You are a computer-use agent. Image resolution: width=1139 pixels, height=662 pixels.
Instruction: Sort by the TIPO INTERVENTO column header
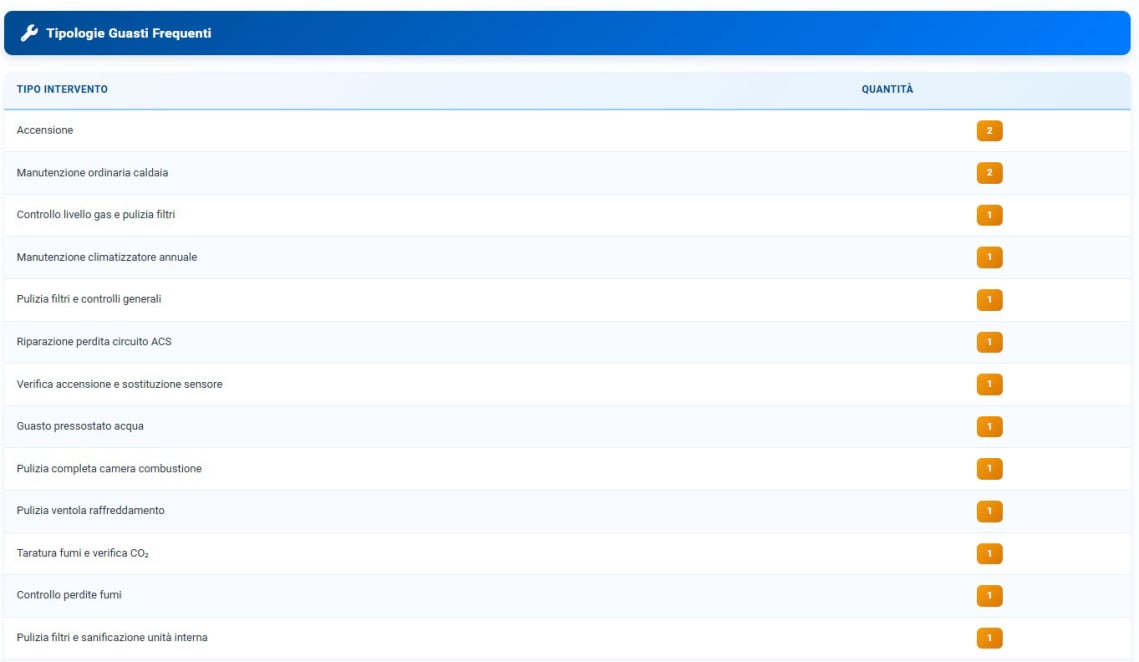(62, 90)
